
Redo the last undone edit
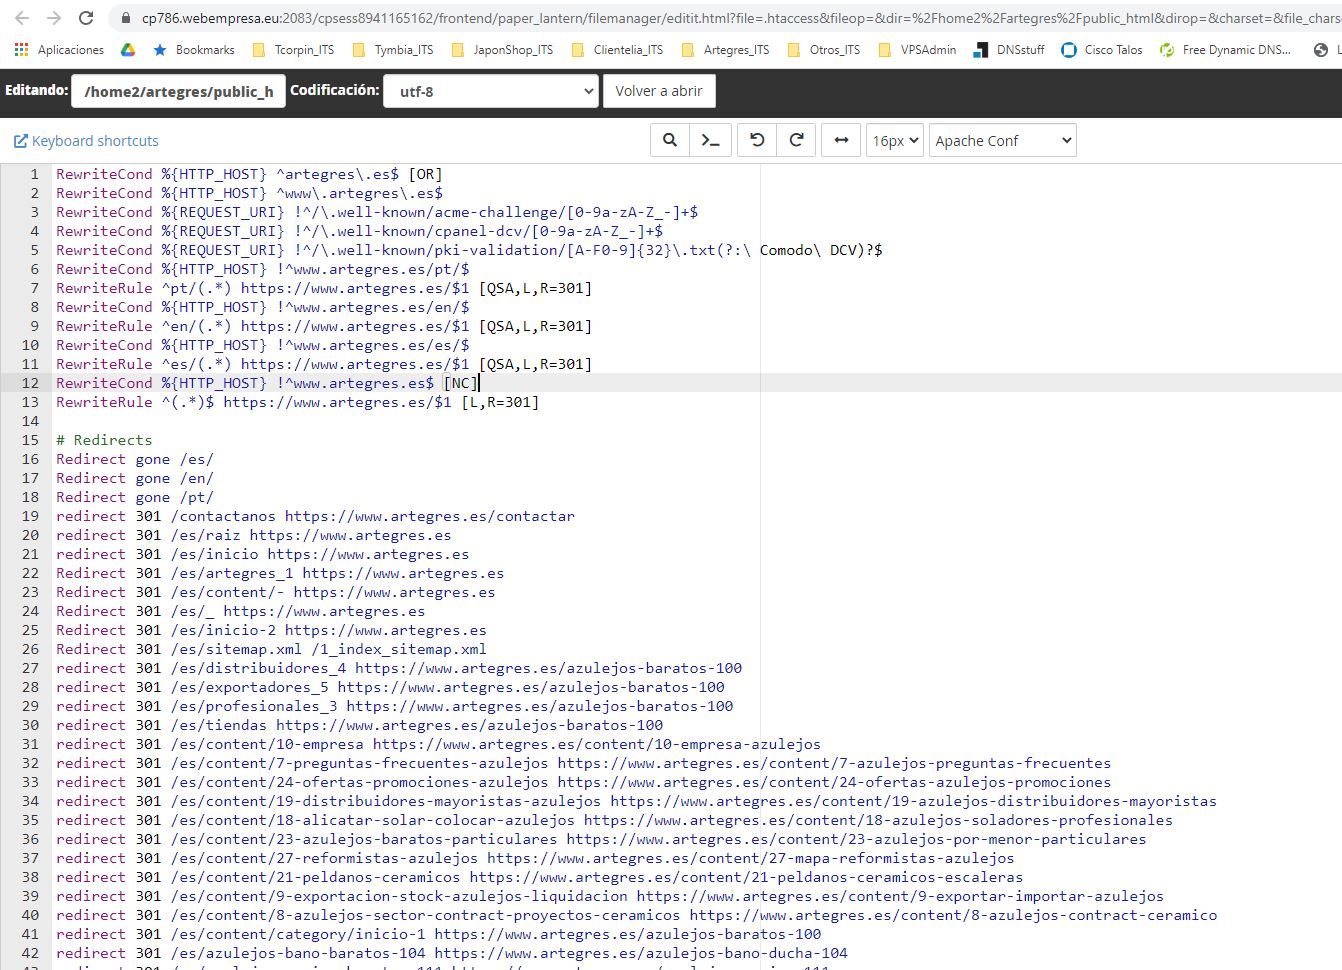click(797, 140)
